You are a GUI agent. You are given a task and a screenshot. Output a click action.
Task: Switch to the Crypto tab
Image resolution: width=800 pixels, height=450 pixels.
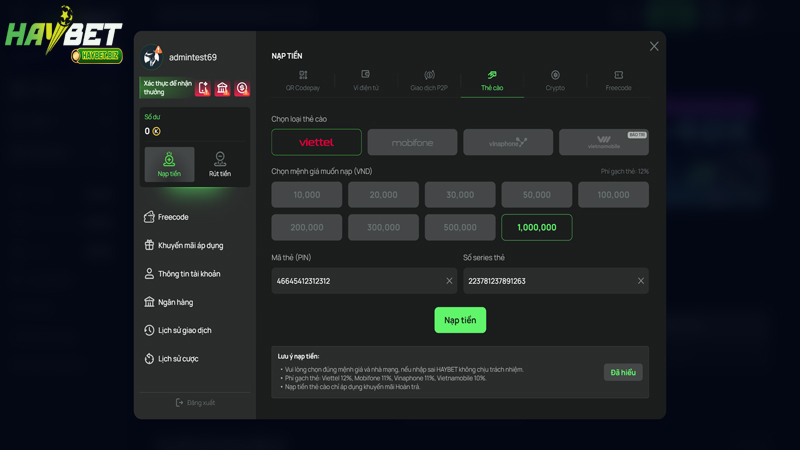[x=555, y=81]
